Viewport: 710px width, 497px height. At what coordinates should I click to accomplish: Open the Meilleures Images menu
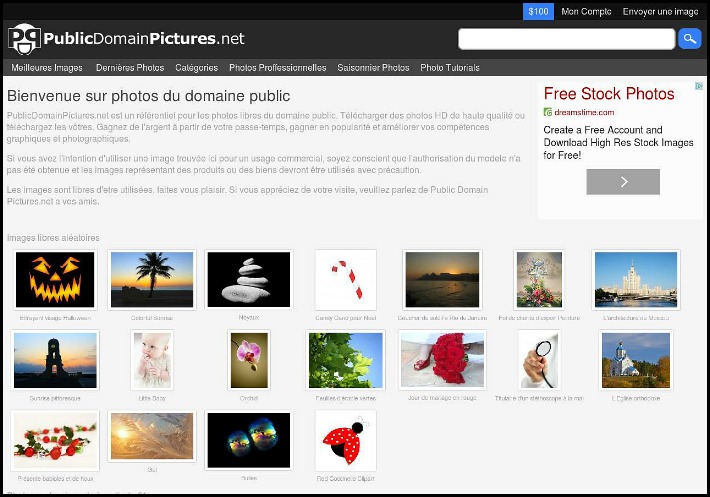(x=47, y=68)
